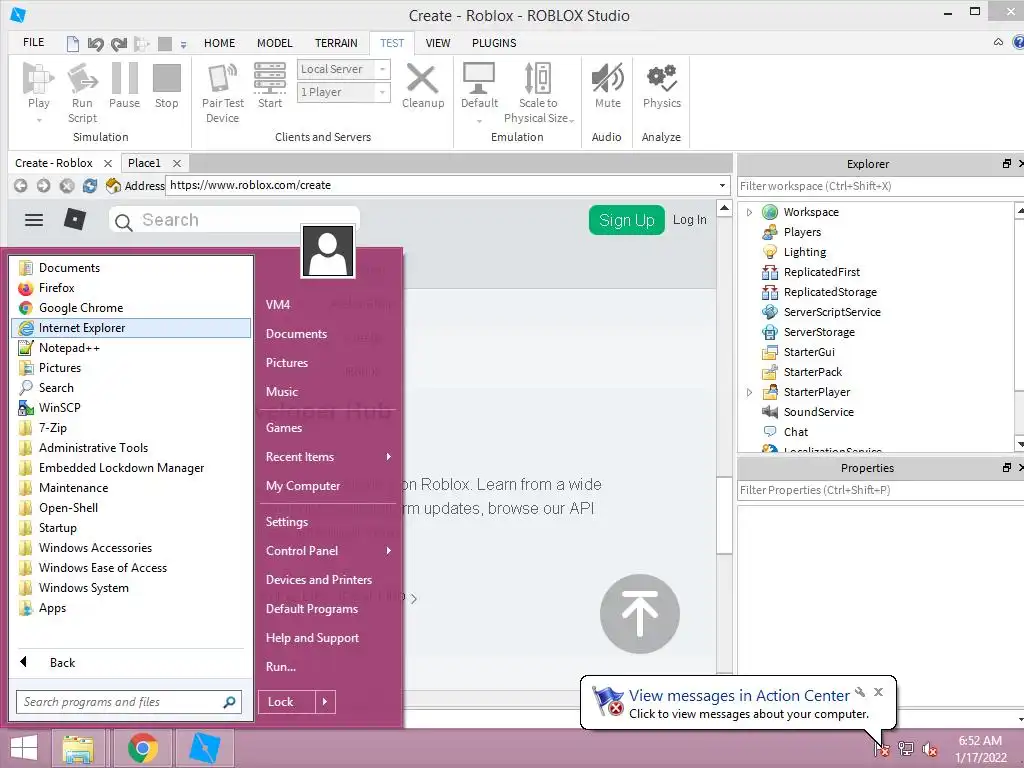Screen dimensions: 1024x768
Task: Click Scale to Physical Size icon
Action: 538,78
